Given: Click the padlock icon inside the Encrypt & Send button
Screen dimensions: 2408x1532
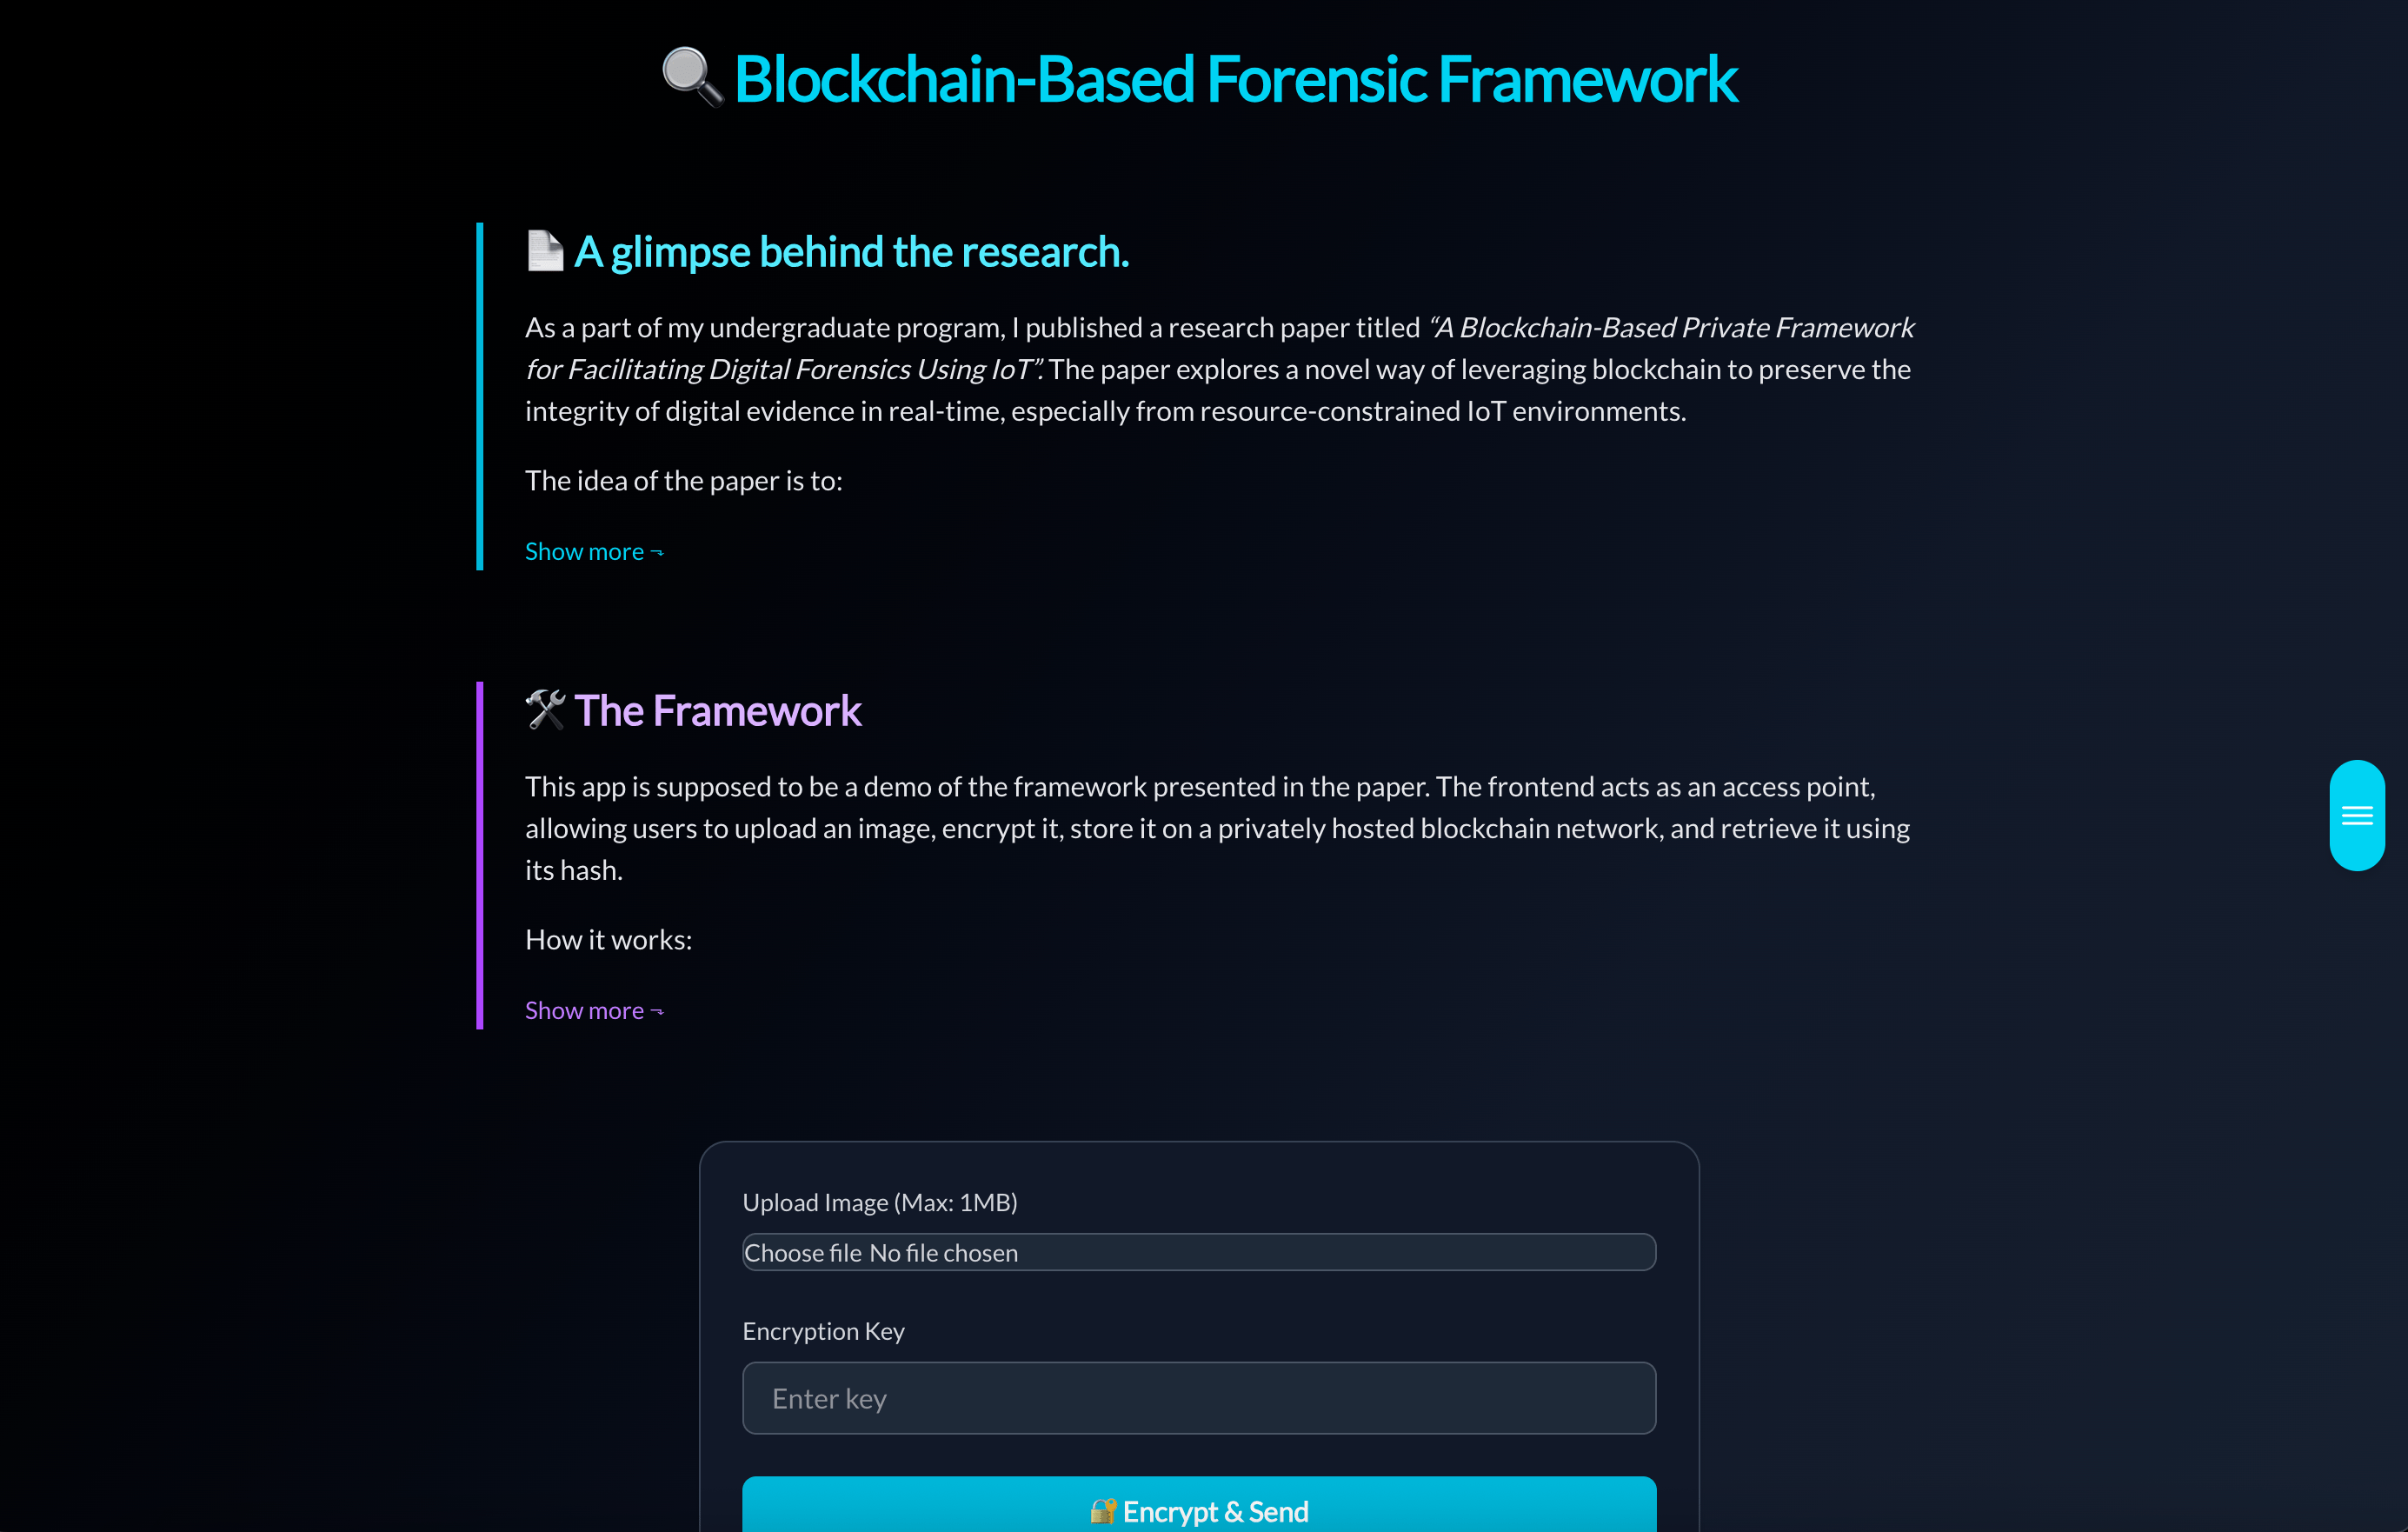Looking at the screenshot, I should 1106,1510.
